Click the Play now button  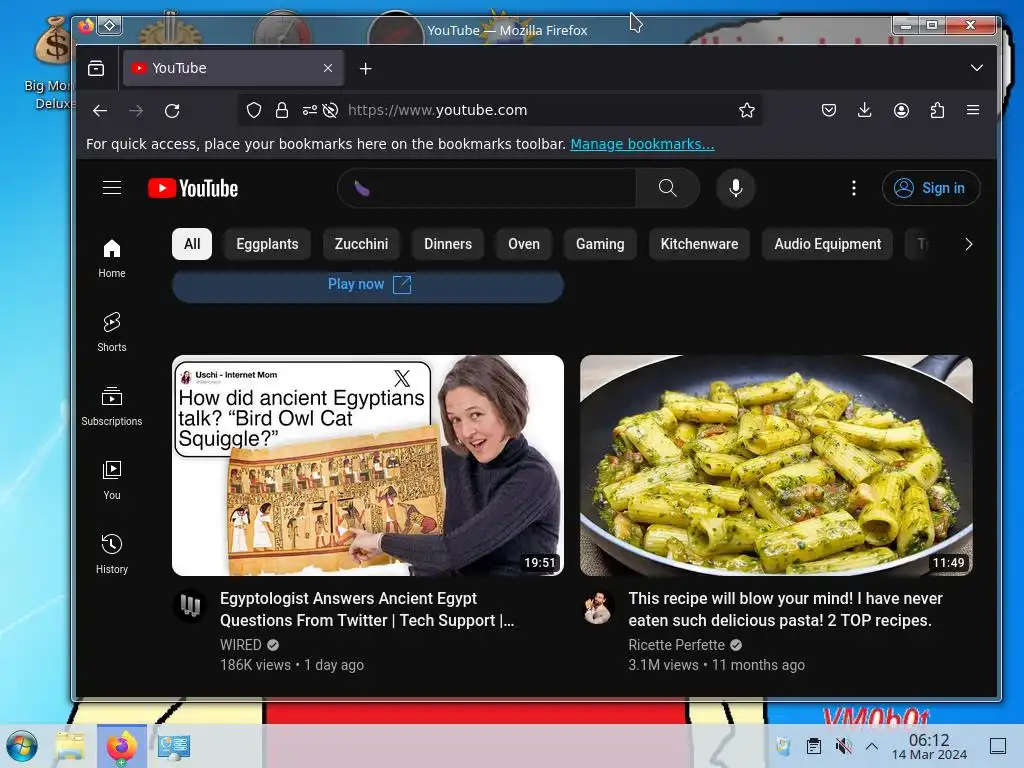tap(368, 285)
